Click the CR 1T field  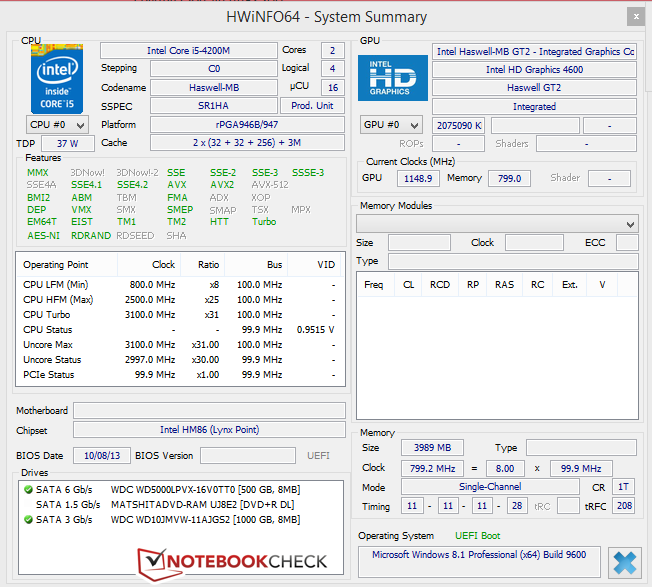[623, 486]
